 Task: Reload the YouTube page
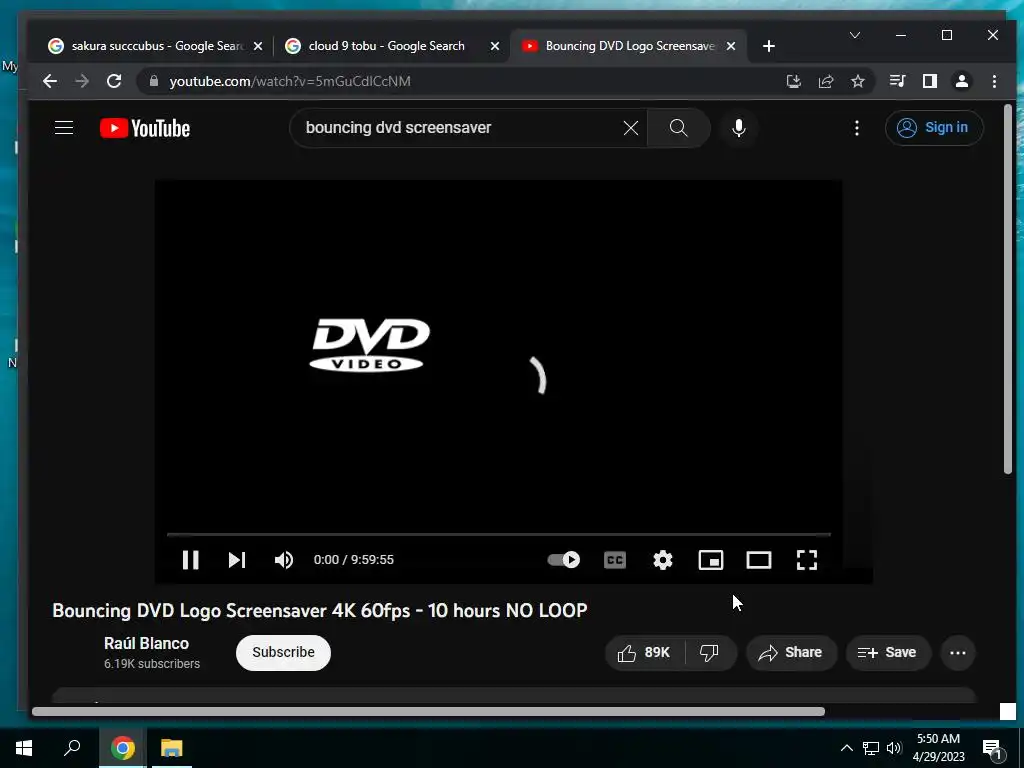click(114, 81)
